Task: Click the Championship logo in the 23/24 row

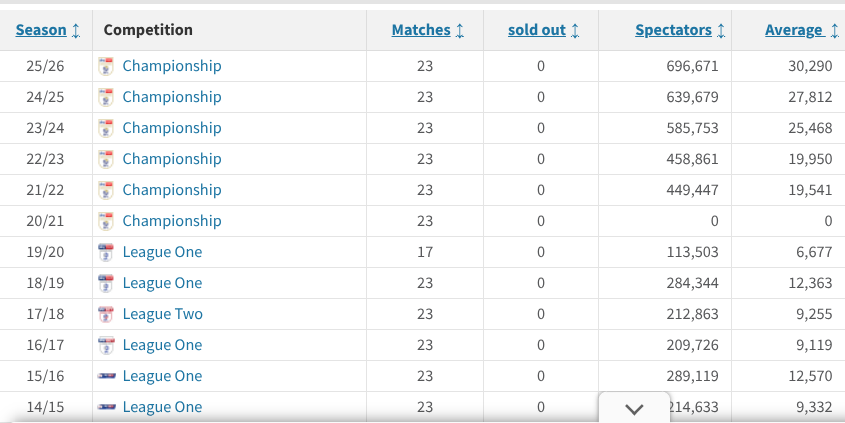Action: [106, 128]
